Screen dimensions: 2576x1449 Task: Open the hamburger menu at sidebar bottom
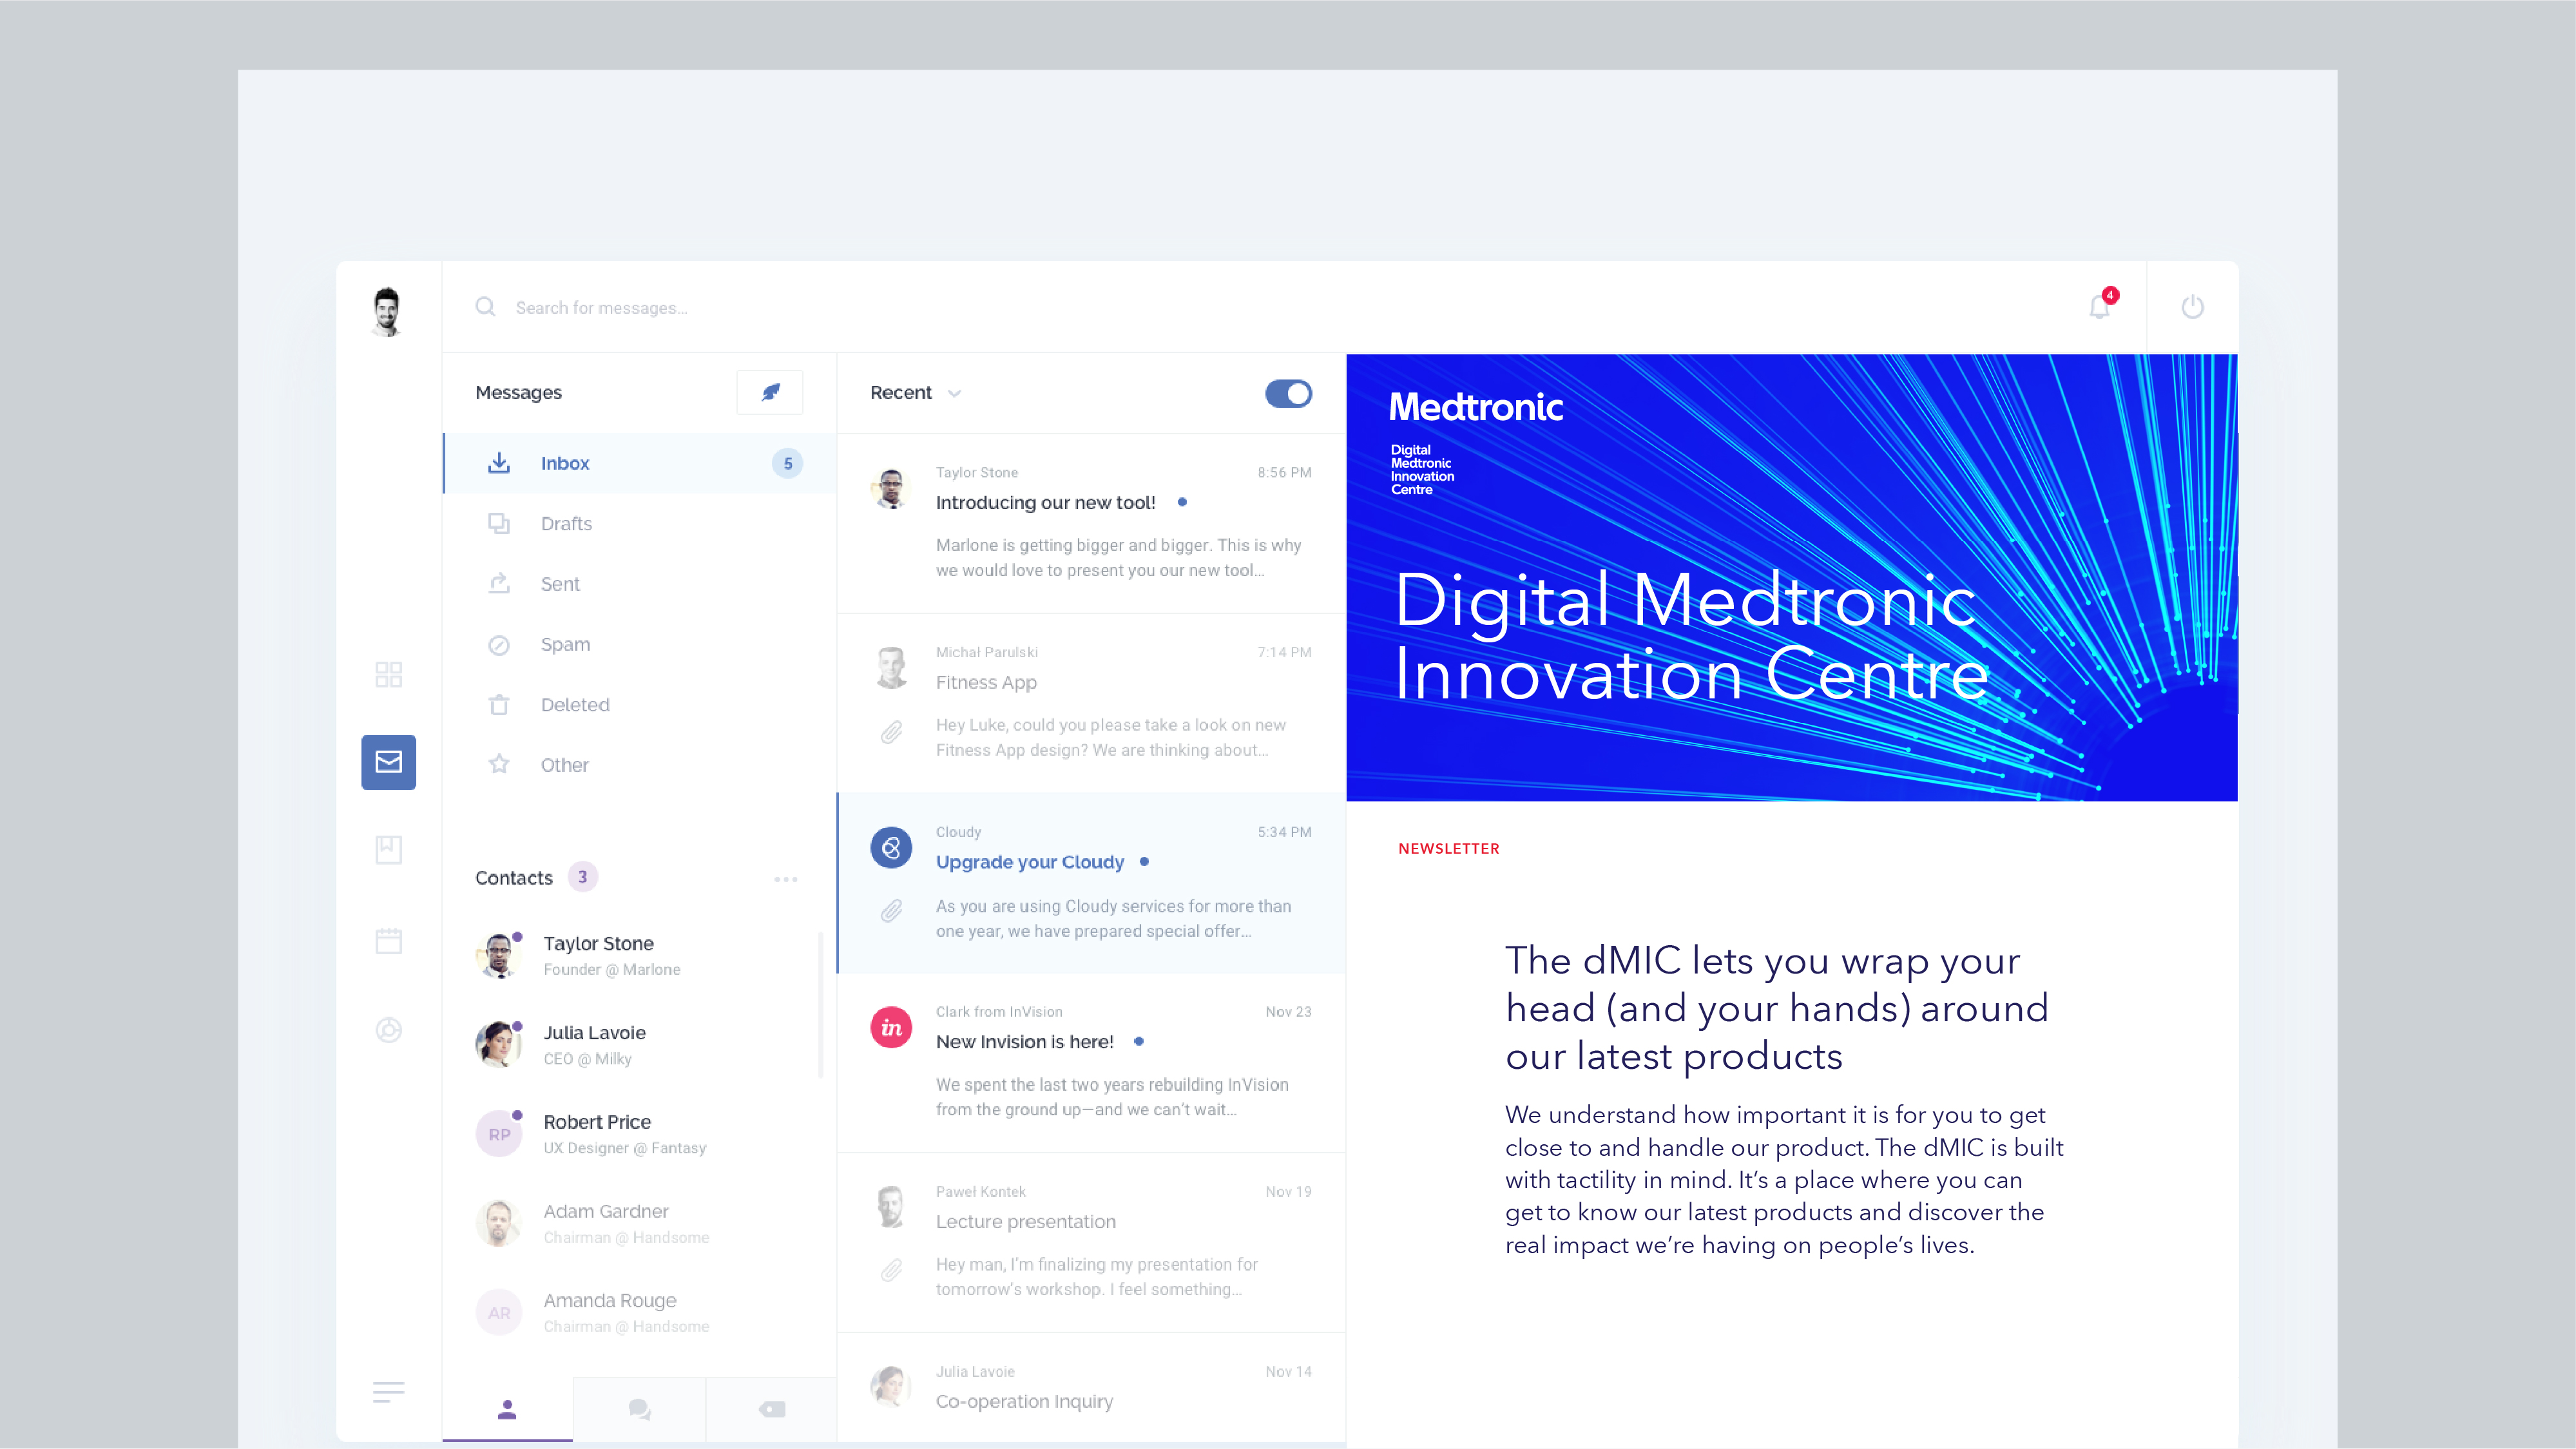coord(388,1392)
